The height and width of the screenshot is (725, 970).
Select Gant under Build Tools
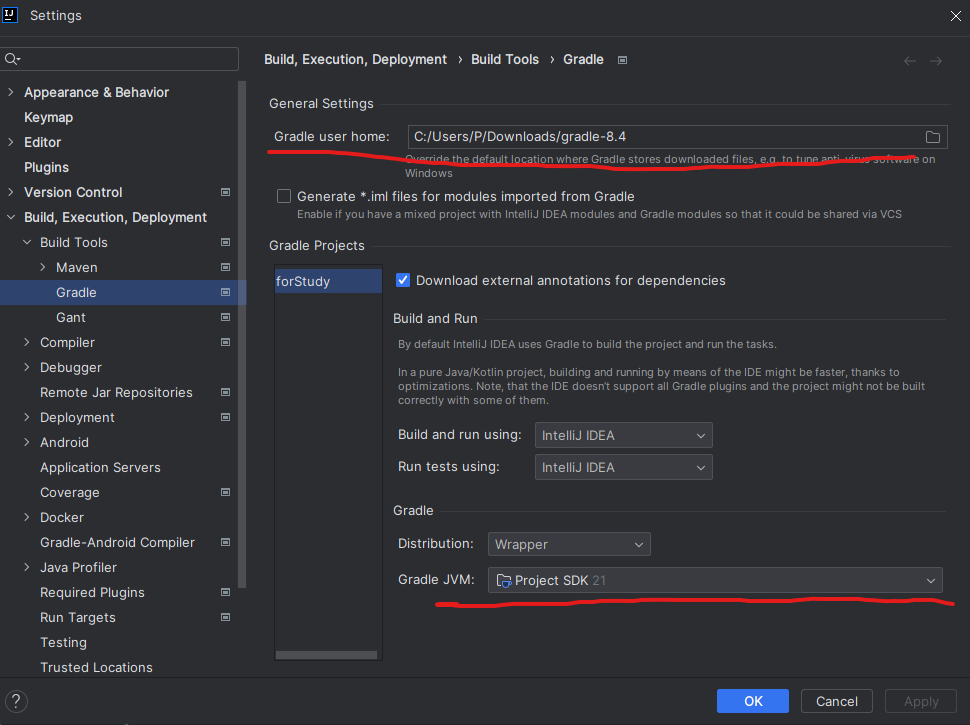click(x=71, y=317)
